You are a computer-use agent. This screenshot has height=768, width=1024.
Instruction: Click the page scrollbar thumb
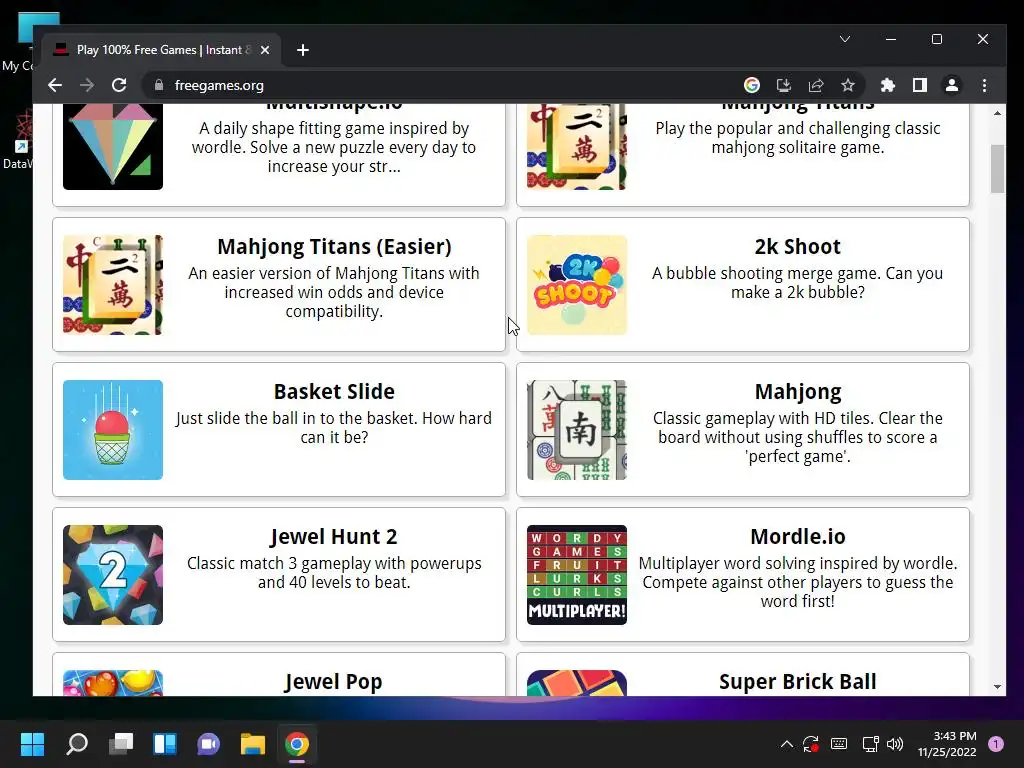pyautogui.click(x=997, y=168)
